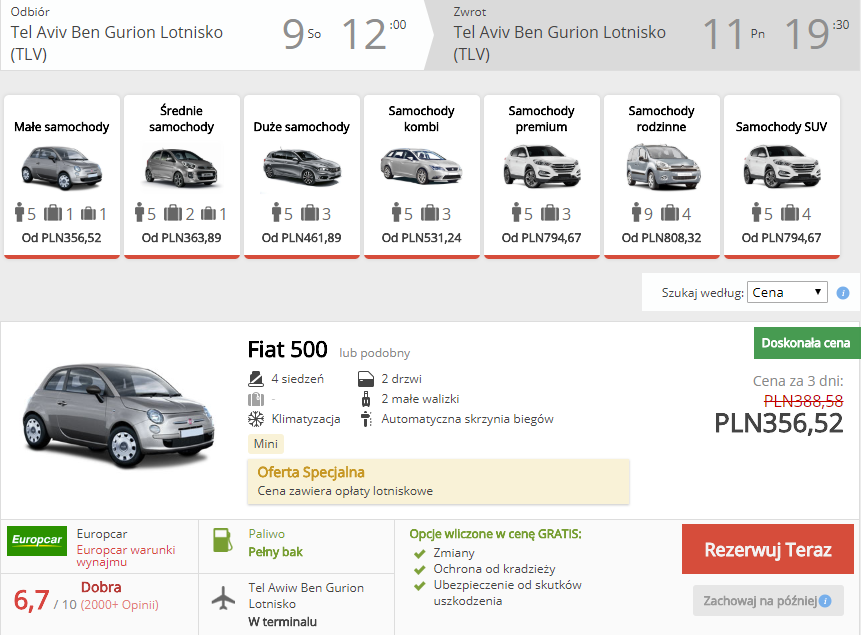861x635 pixels.
Task: Choose the Samochody premium category
Action: point(541,176)
